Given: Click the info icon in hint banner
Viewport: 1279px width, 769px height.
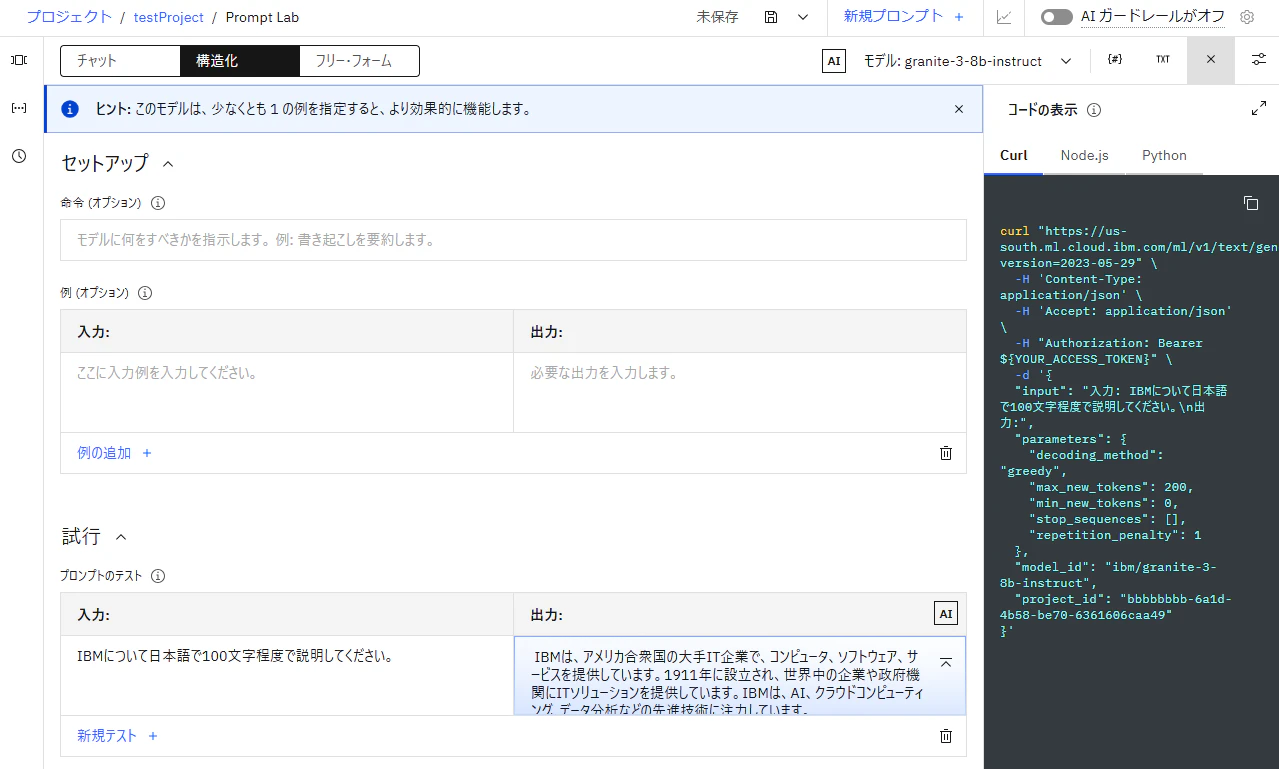Looking at the screenshot, I should pyautogui.click(x=70, y=109).
